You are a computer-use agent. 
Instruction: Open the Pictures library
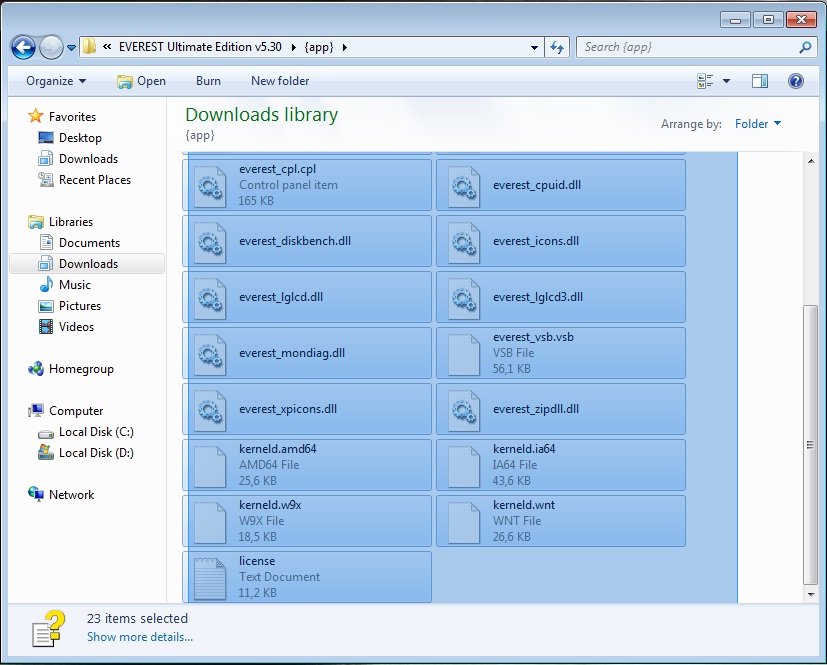click(x=80, y=306)
